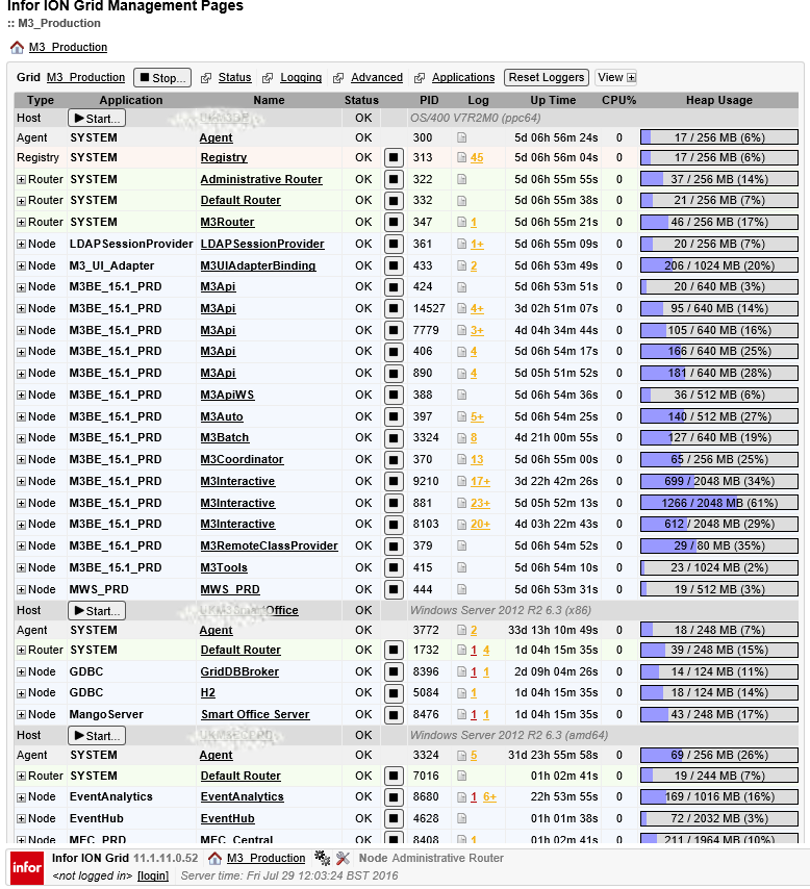This screenshot has width=810, height=889.
Task: Click stop icon for M3Router row
Action: tap(393, 222)
